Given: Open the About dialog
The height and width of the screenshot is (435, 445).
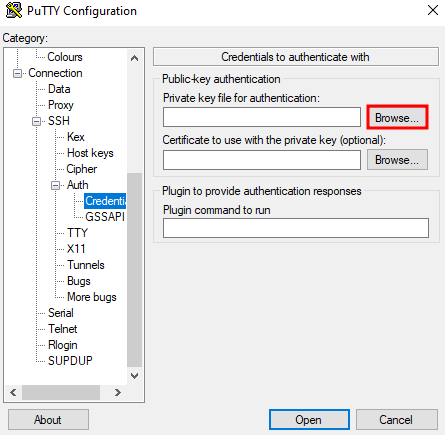Looking at the screenshot, I should tap(48, 420).
